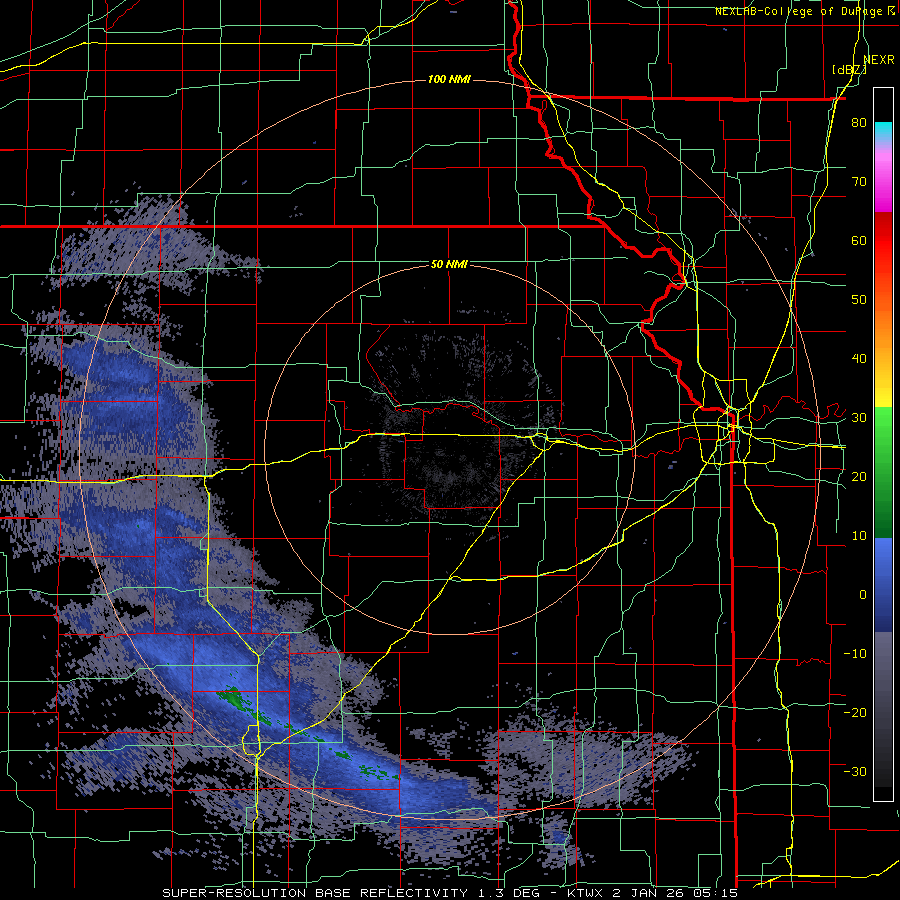Click the 0 dBZ scale label
900x900 pixels.
863,595
